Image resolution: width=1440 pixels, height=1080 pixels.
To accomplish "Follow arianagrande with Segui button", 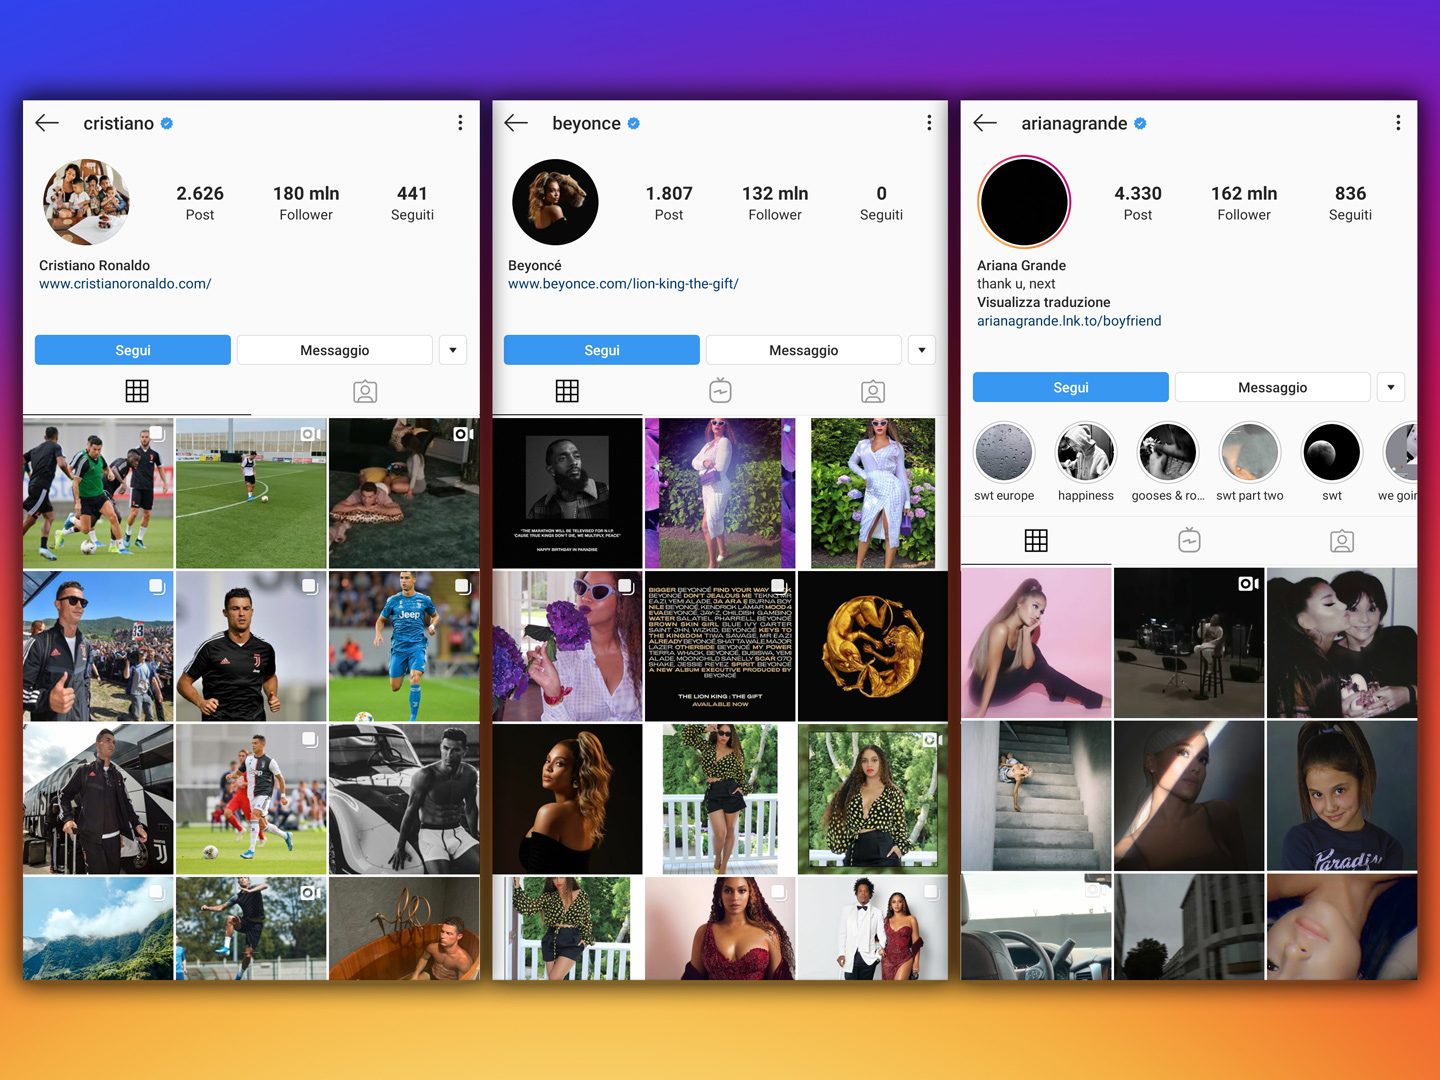I will [x=1071, y=387].
